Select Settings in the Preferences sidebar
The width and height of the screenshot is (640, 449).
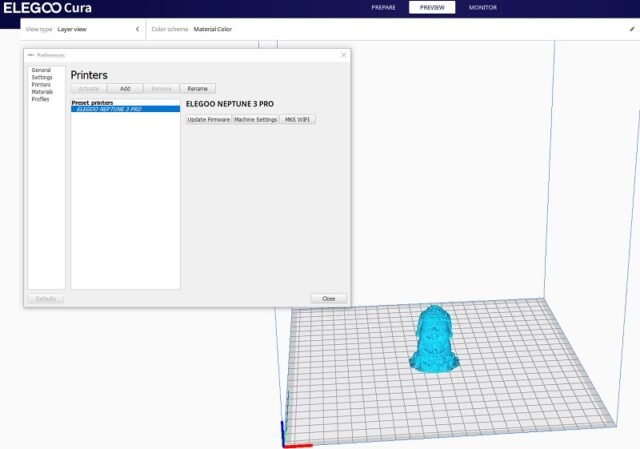(x=42, y=77)
